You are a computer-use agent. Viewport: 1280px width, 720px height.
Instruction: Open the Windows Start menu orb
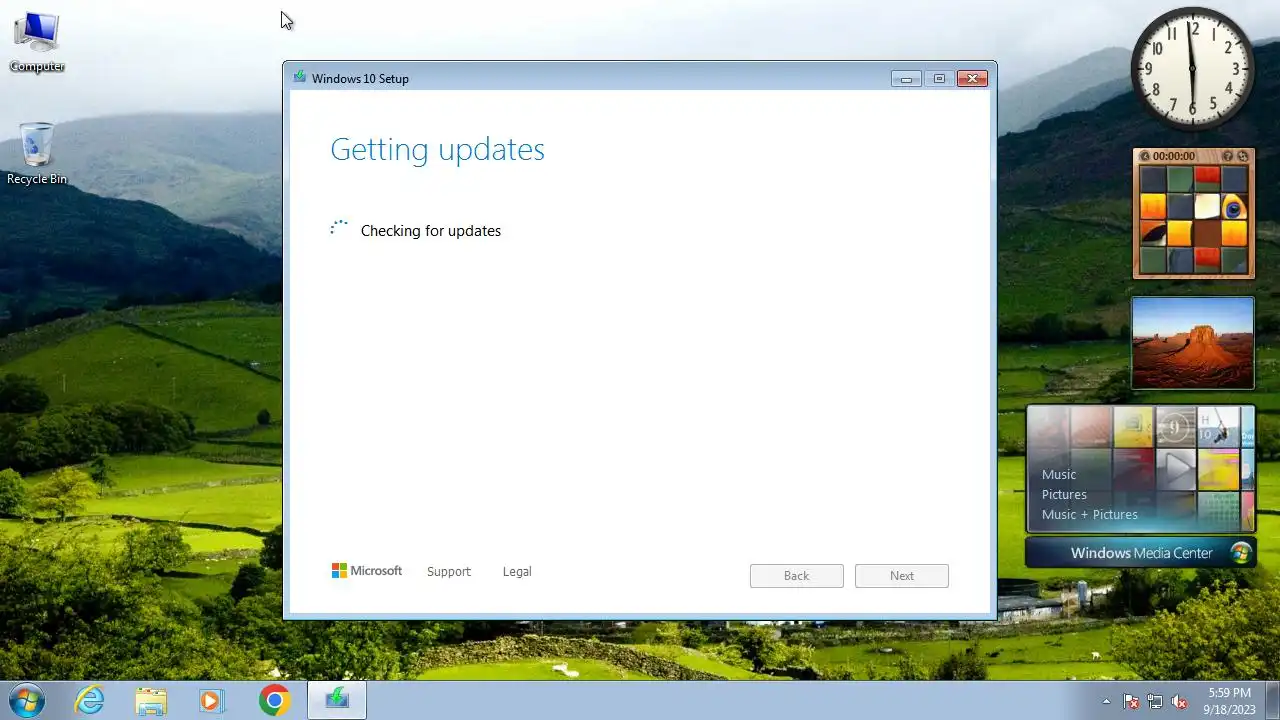(26, 700)
